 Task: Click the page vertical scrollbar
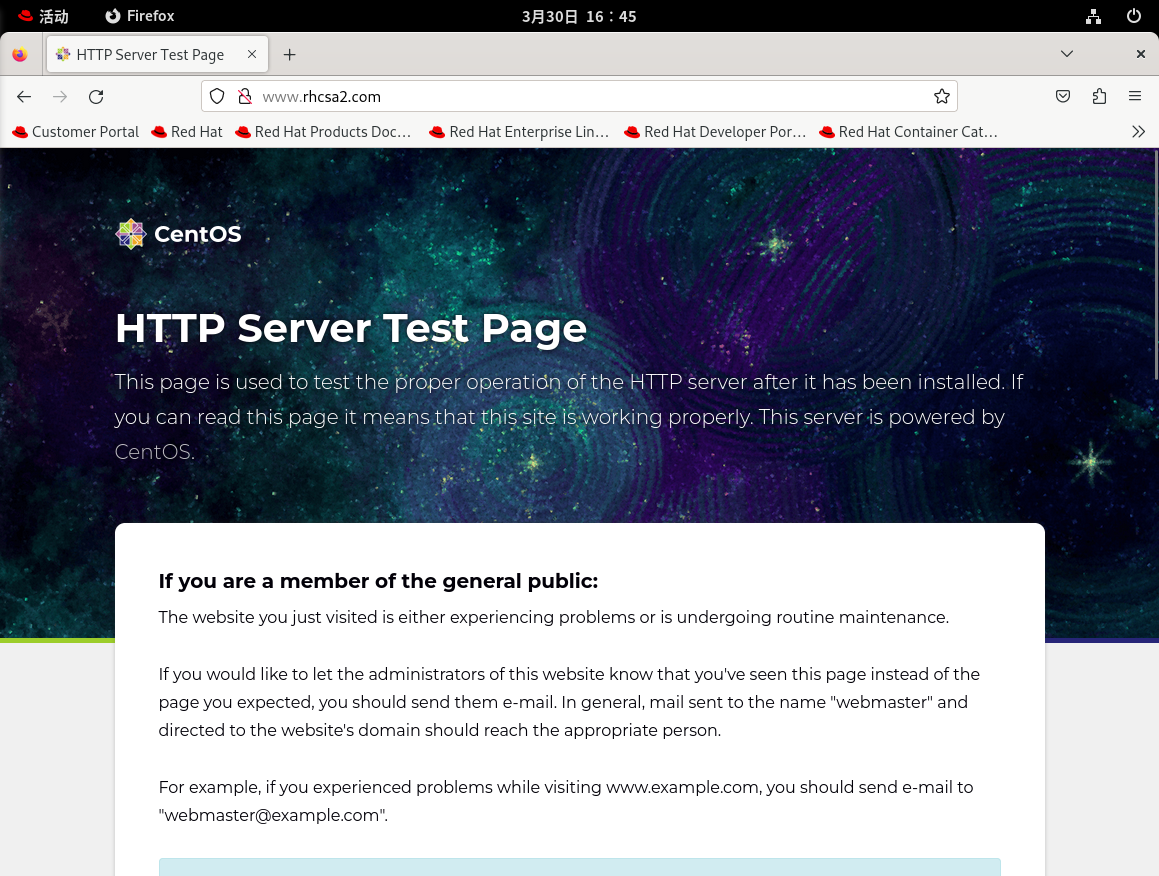coord(1155,265)
